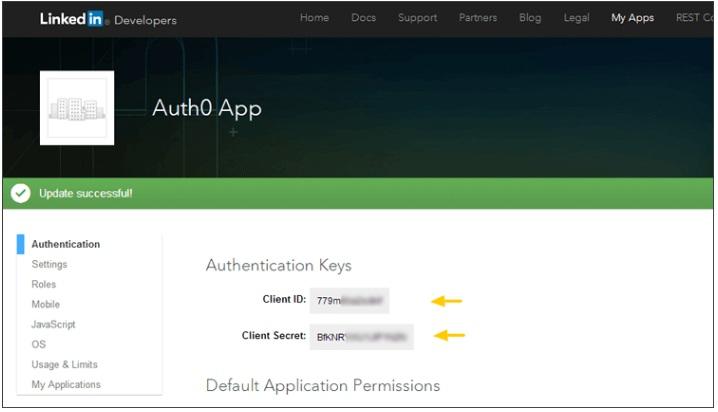Open the REST Console nav item
This screenshot has height=412, width=718.
[x=694, y=18]
